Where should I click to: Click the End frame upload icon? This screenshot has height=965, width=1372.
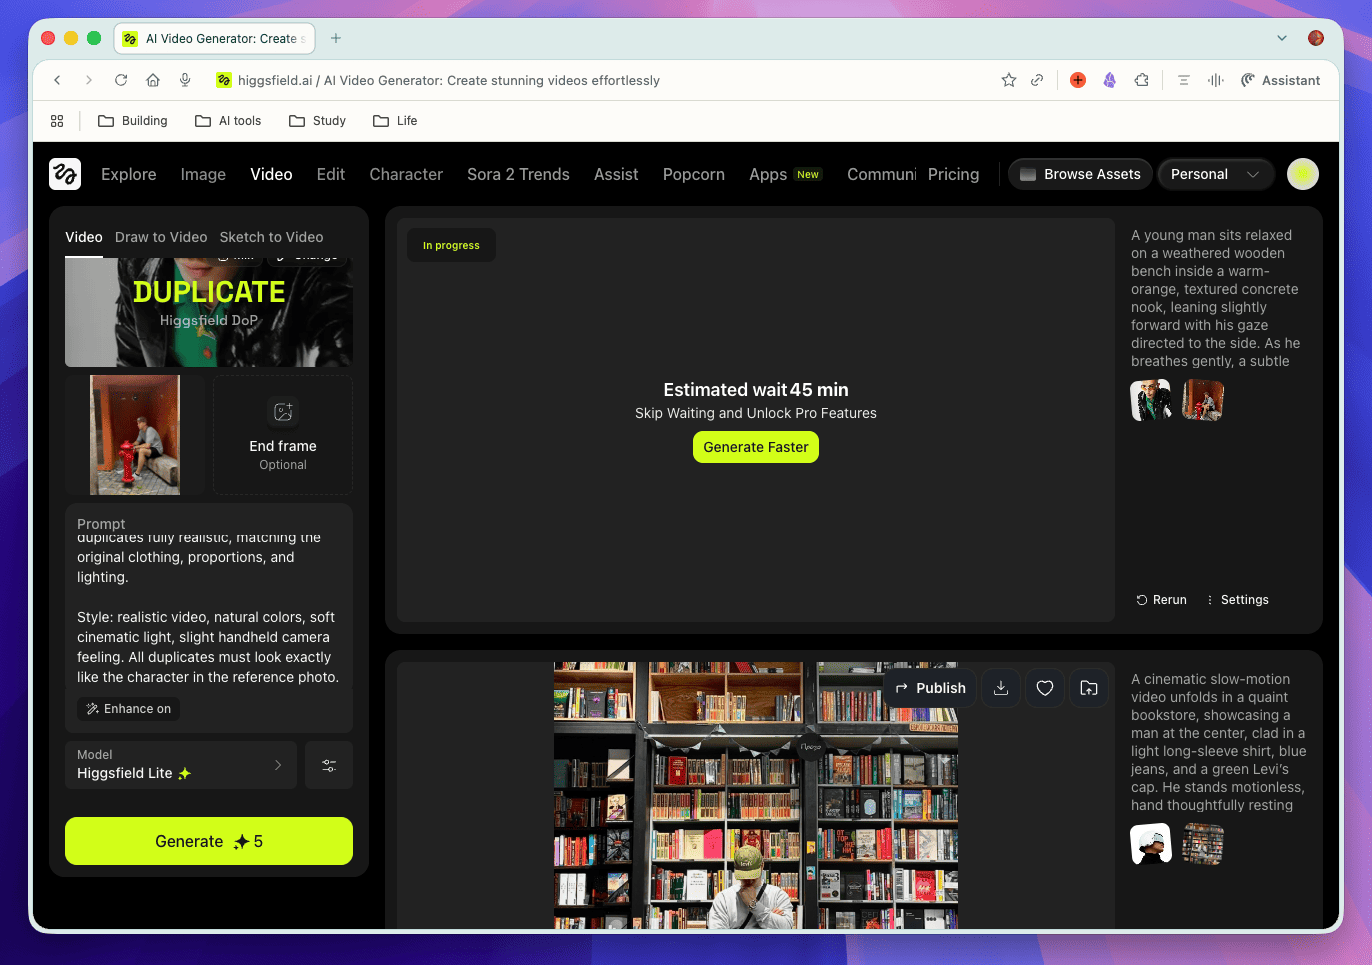(x=283, y=412)
